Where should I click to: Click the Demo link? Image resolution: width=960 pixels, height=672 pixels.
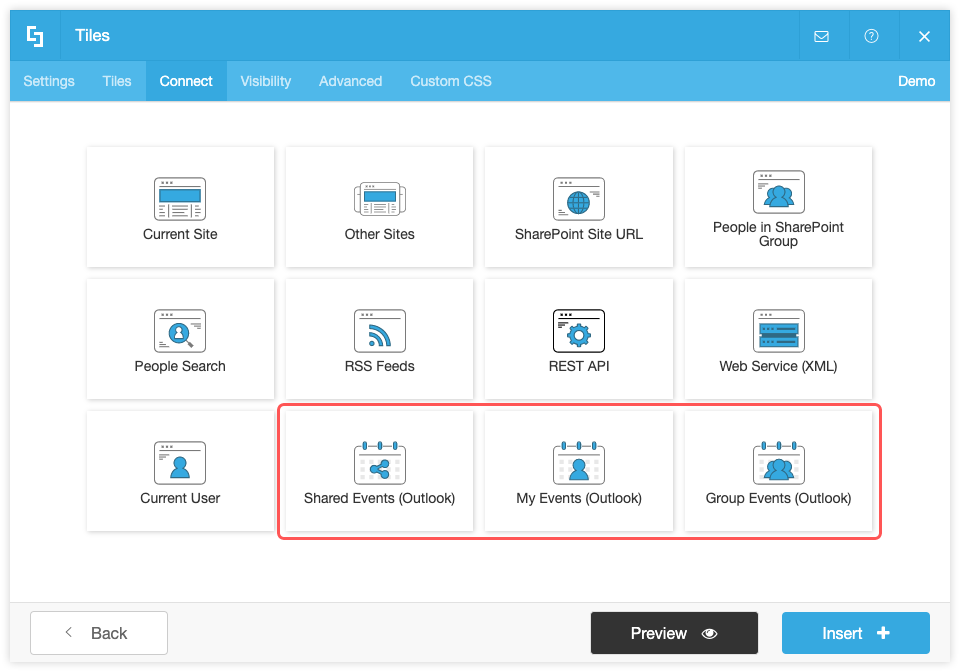[917, 81]
